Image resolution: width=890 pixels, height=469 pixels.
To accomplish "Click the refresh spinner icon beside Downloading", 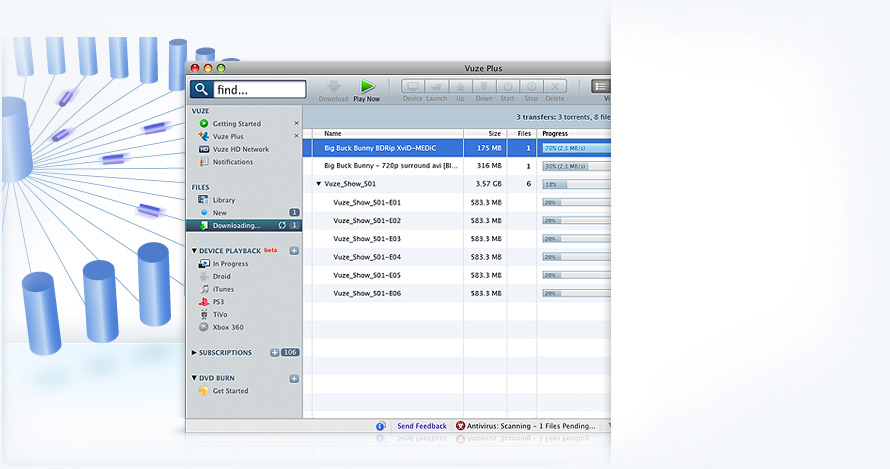I will (282, 225).
